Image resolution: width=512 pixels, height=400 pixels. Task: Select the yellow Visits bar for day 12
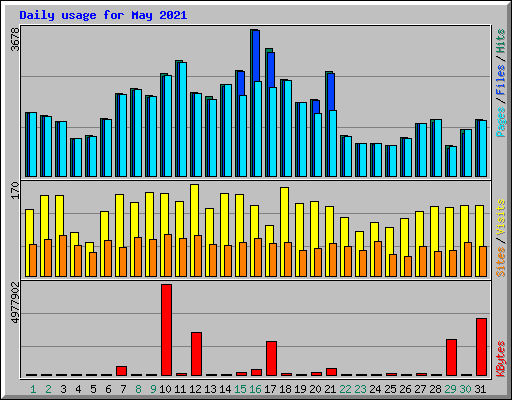tap(195, 210)
